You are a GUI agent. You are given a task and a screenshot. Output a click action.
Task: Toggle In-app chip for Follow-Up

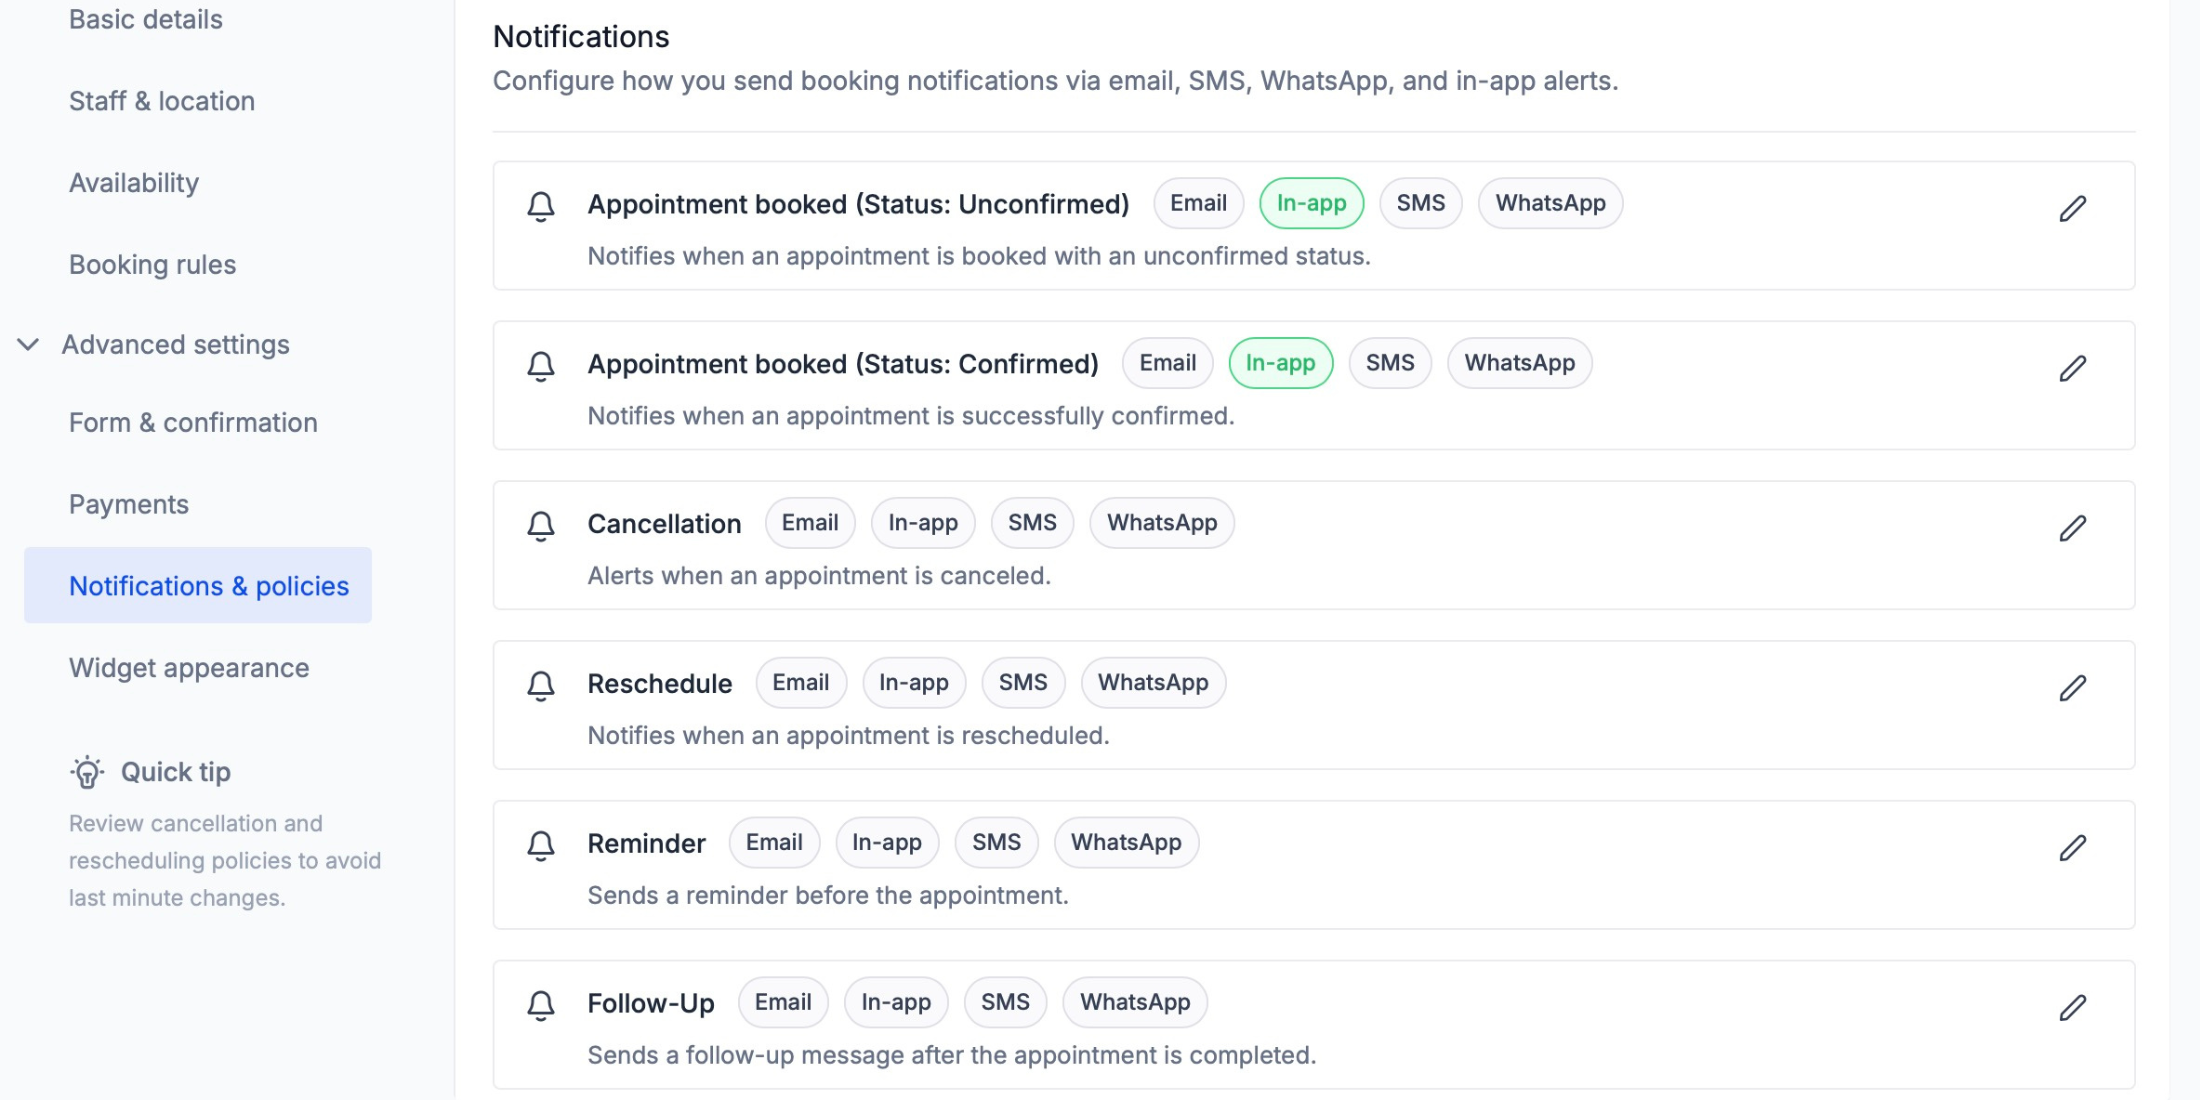pos(896,1002)
